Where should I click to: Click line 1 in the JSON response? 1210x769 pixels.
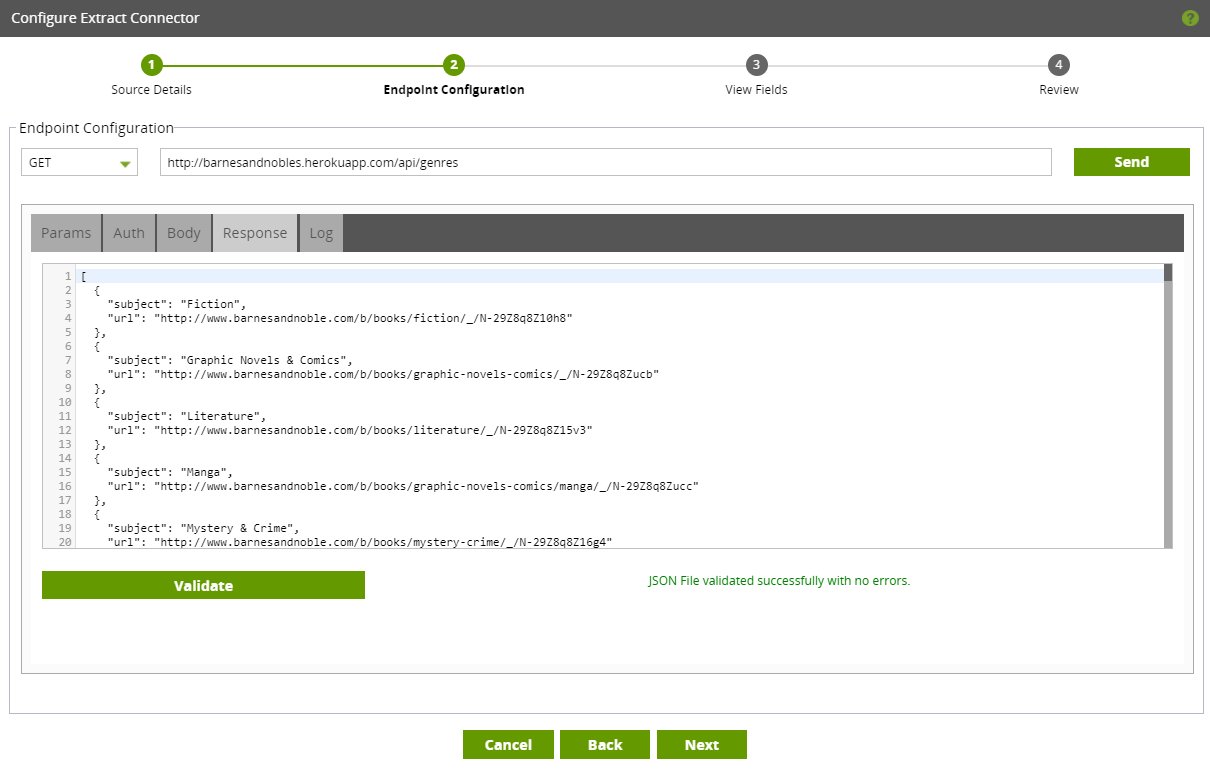point(400,276)
